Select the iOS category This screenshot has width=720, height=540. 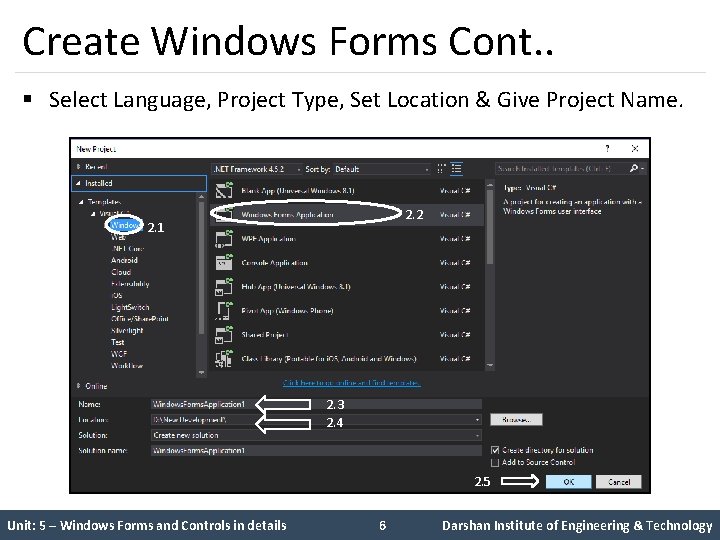pos(117,295)
